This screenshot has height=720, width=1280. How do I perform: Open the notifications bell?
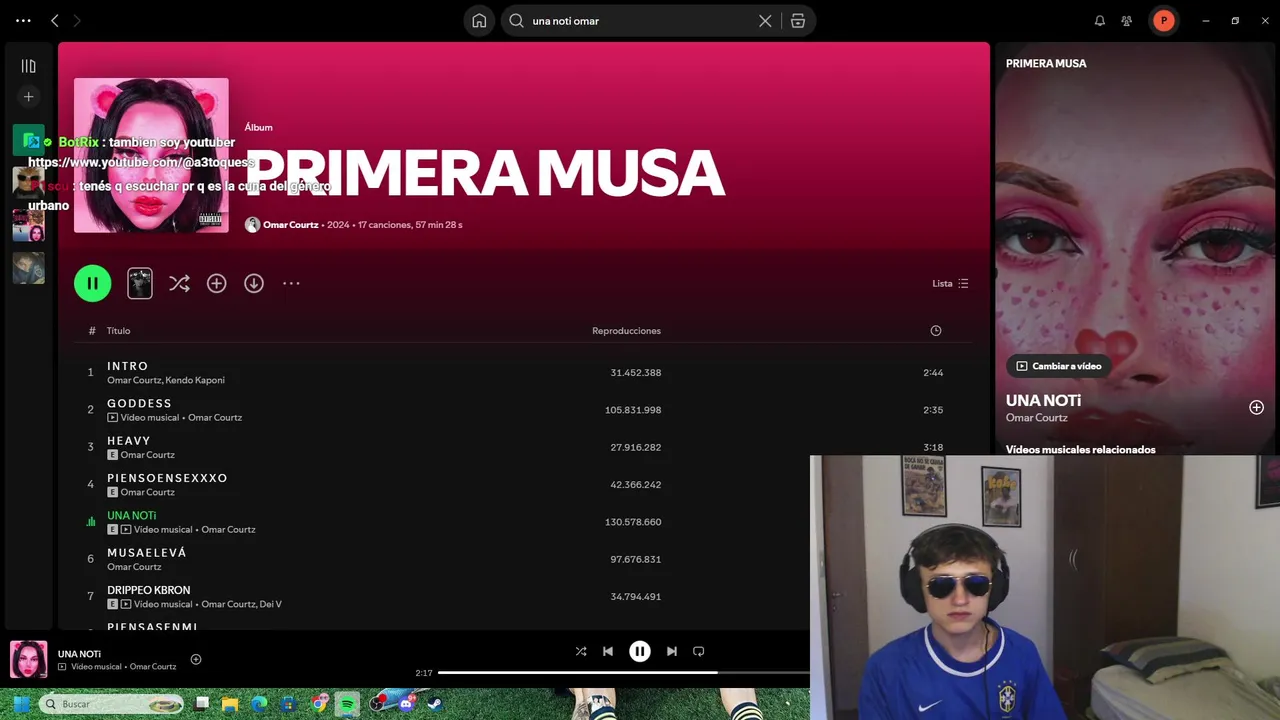[x=1100, y=21]
